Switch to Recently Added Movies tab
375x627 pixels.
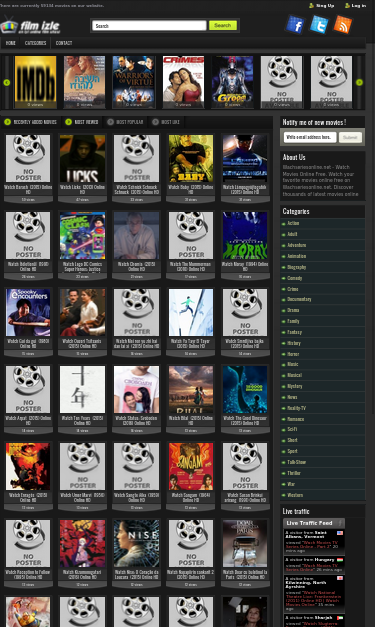31,122
